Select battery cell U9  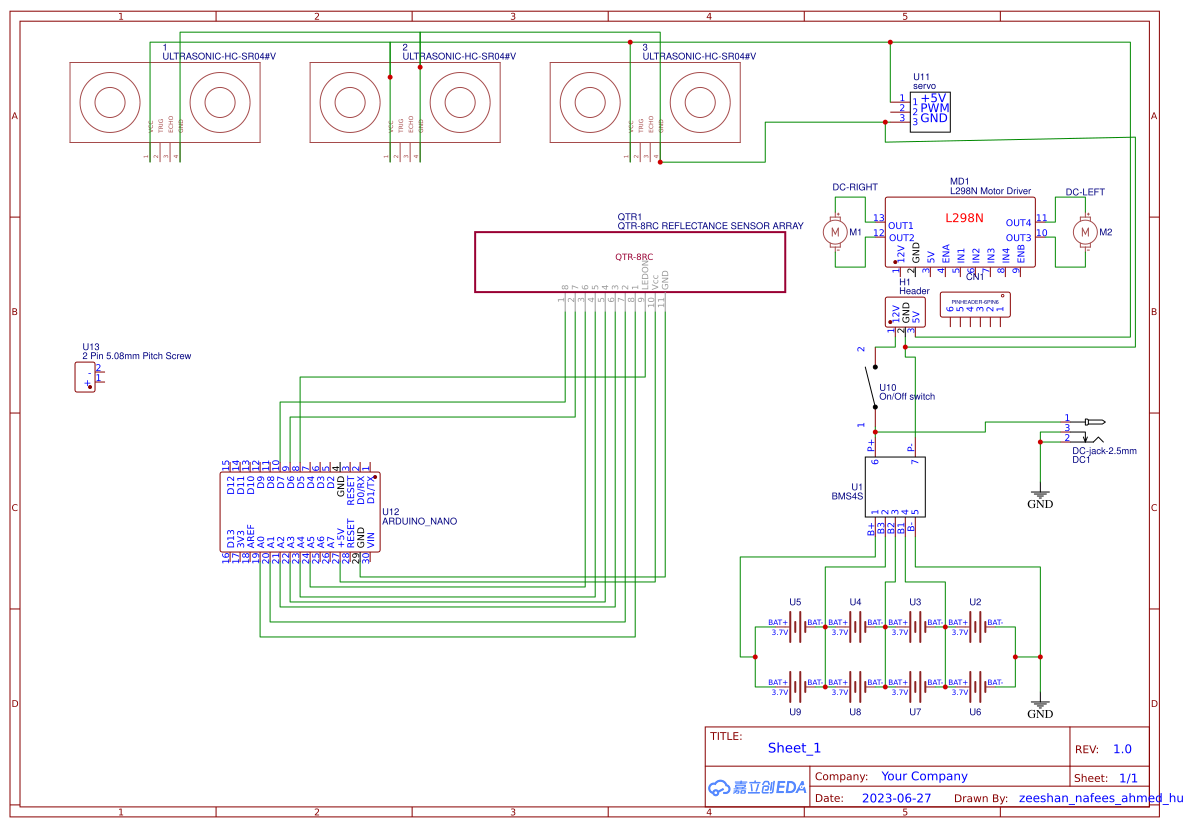pyautogui.click(x=795, y=686)
